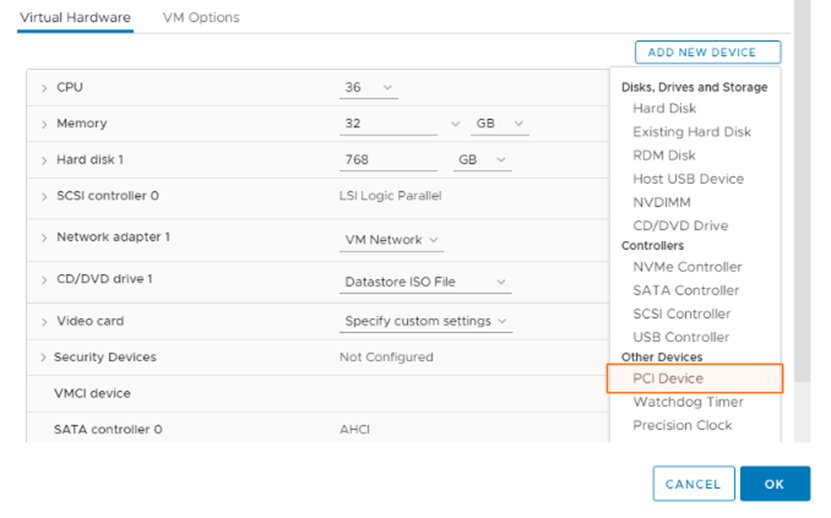Image resolution: width=831 pixels, height=518 pixels.
Task: Switch to the VM Options tab
Action: pyautogui.click(x=201, y=17)
